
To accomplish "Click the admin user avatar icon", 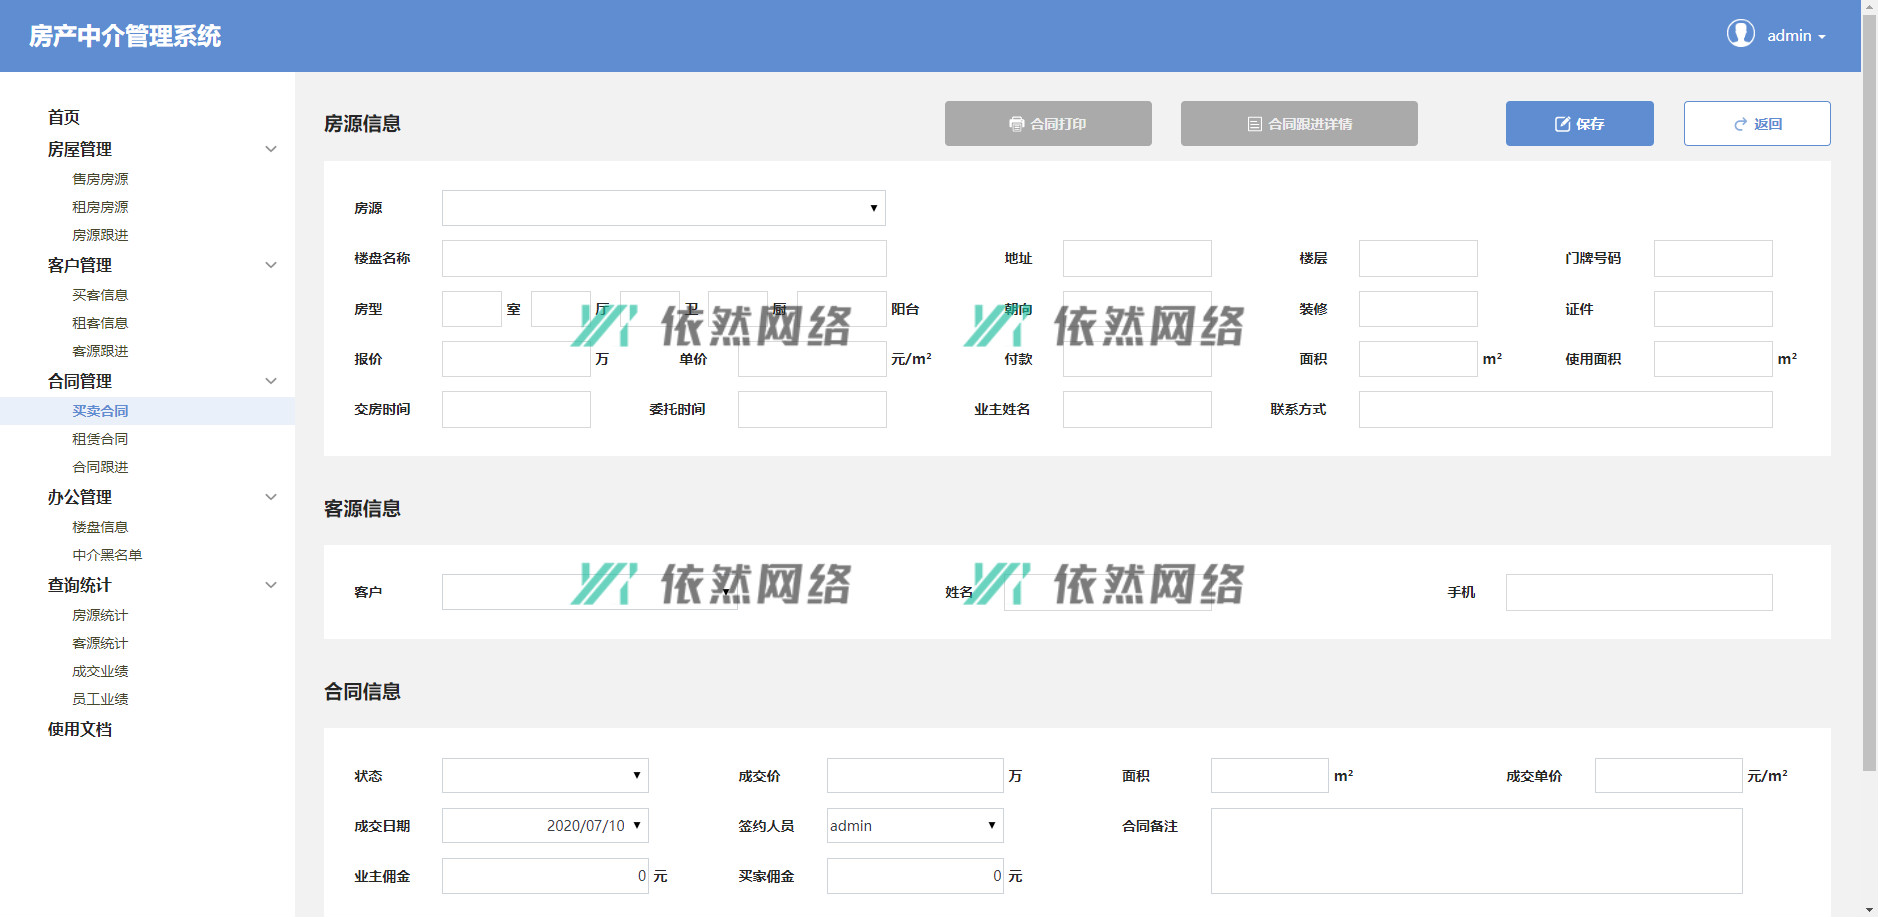I will click(1740, 34).
